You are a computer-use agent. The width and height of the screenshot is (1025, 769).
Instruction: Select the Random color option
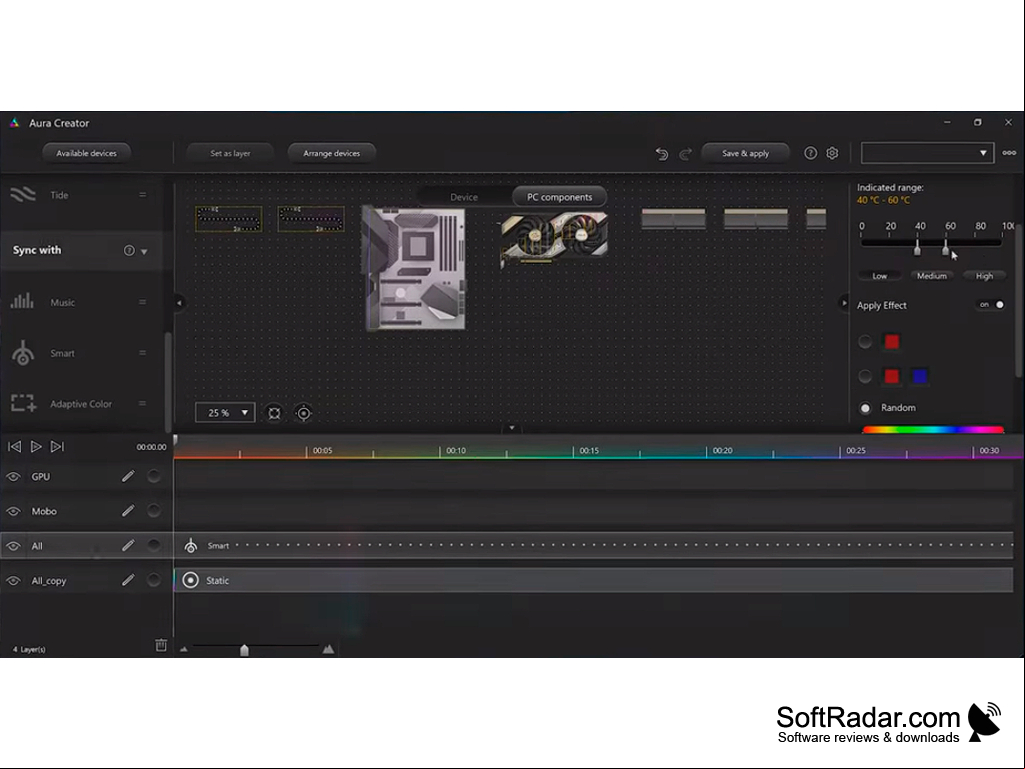coord(865,408)
